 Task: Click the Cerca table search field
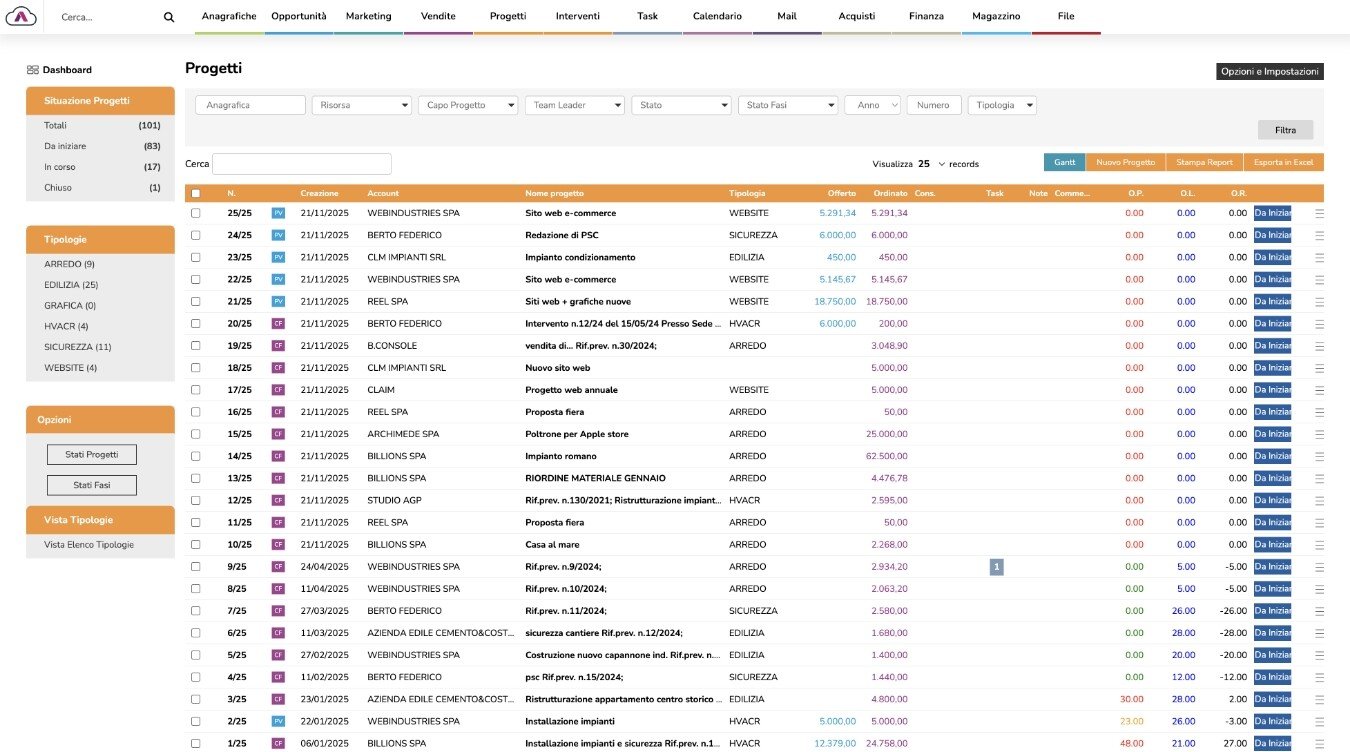[x=301, y=164]
